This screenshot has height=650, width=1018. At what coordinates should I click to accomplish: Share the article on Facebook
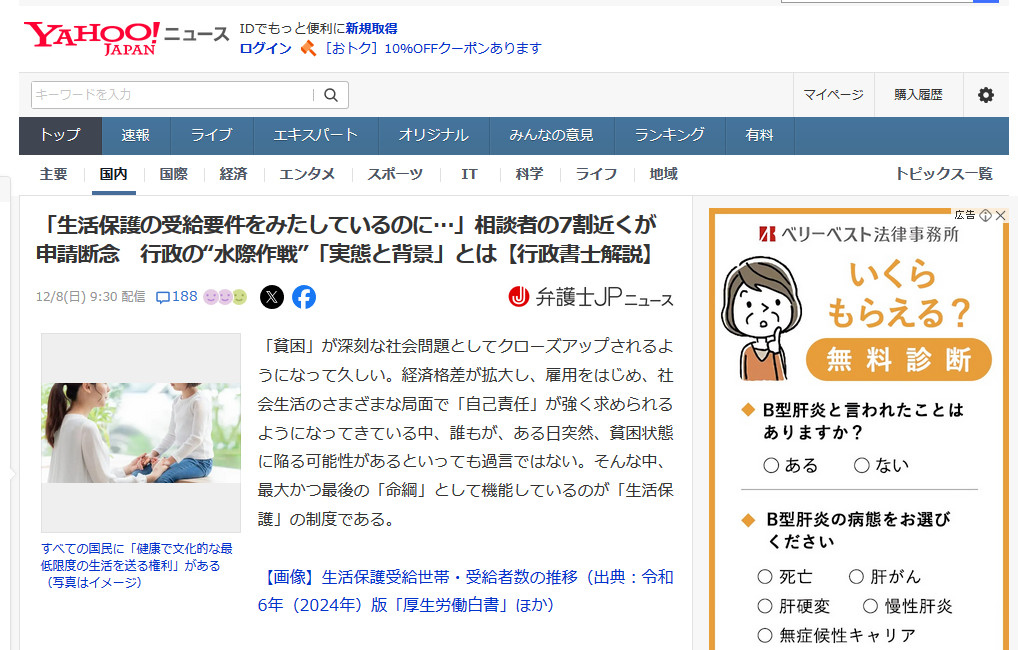pyautogui.click(x=304, y=297)
